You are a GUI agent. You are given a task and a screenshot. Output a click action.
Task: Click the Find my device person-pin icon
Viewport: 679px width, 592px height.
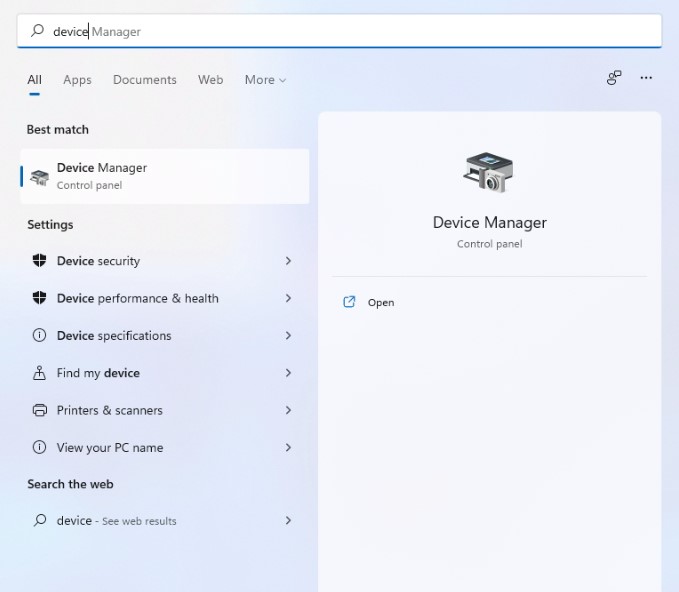coord(40,373)
